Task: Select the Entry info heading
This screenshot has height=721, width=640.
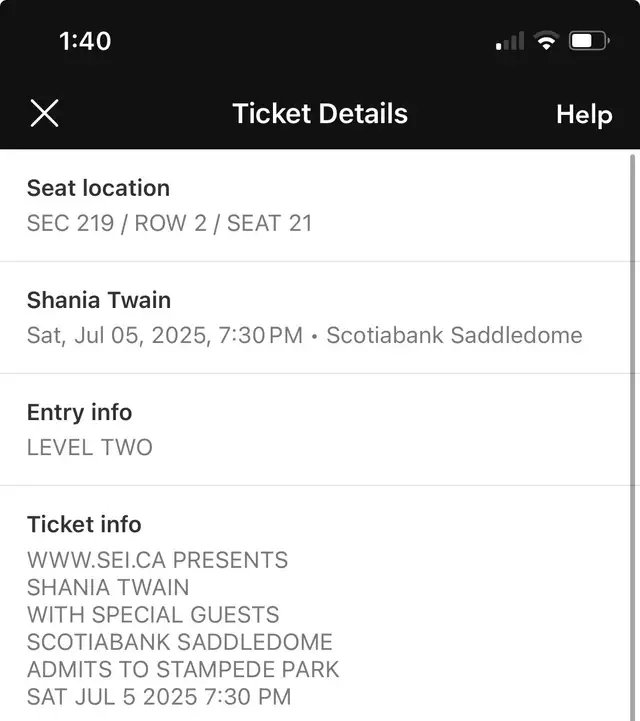Action: (x=80, y=412)
